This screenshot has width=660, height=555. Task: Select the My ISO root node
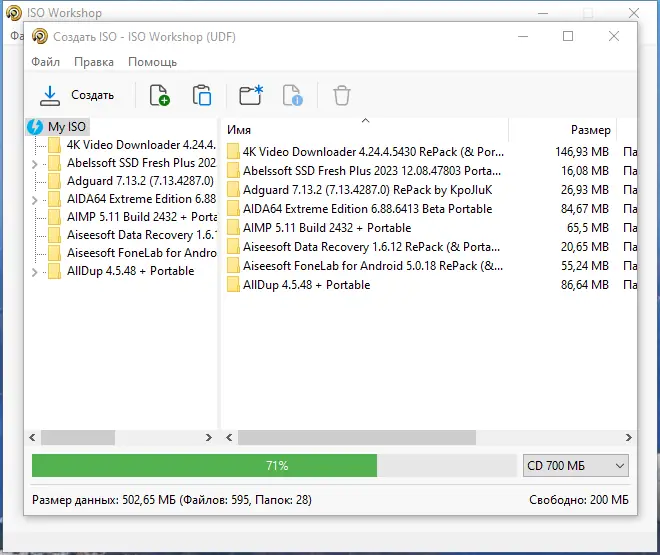(x=67, y=127)
